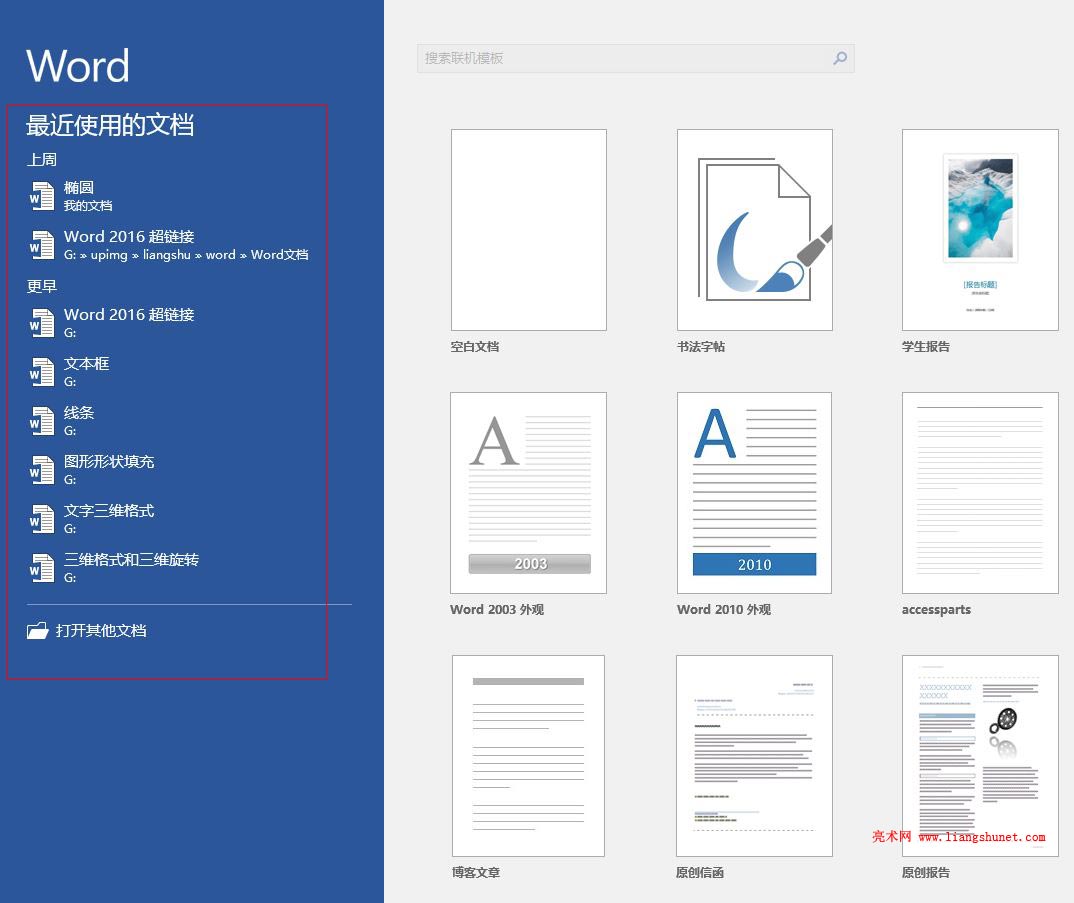The width and height of the screenshot is (1074, 903).
Task: Choose the 书法字帖 template
Action: [x=754, y=230]
